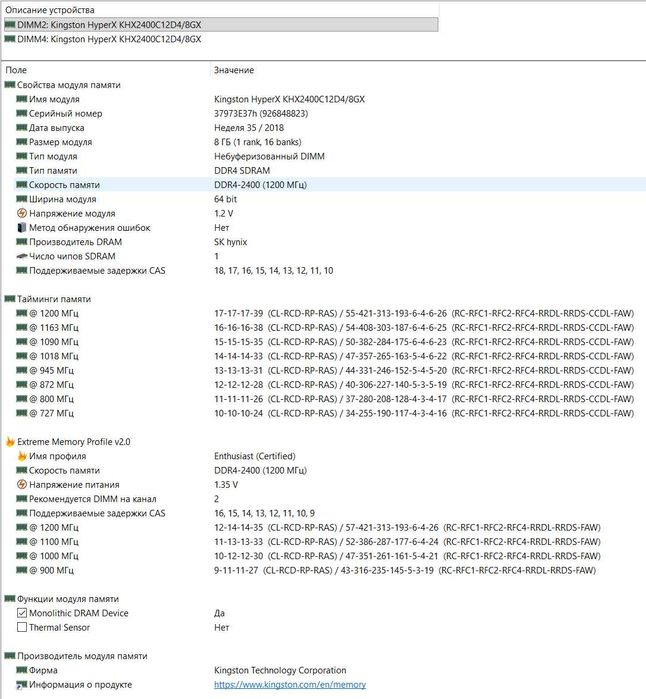Image resolution: width=646 pixels, height=699 pixels.
Task: Select the 1.2 V value
Action: [x=223, y=213]
